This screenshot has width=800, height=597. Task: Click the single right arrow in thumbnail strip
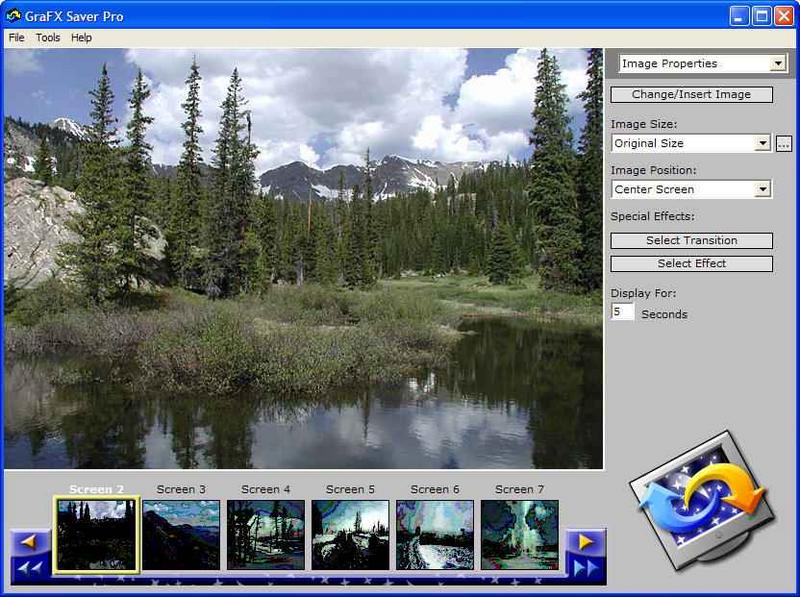(x=586, y=541)
